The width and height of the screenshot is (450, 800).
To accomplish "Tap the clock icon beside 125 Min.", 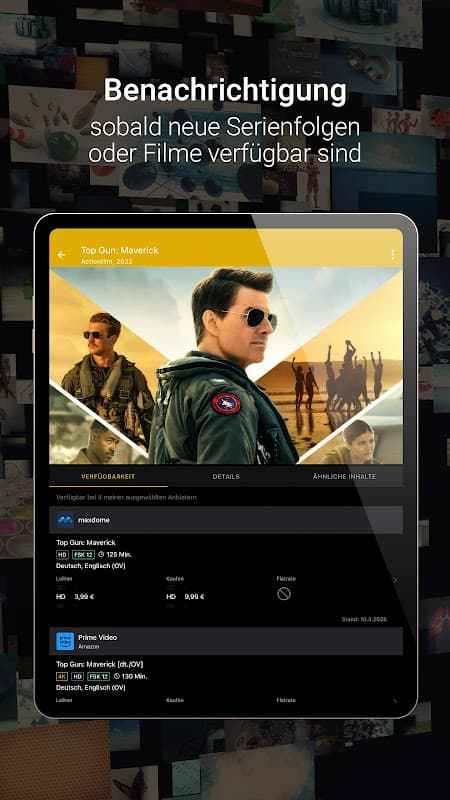I will [x=101, y=555].
